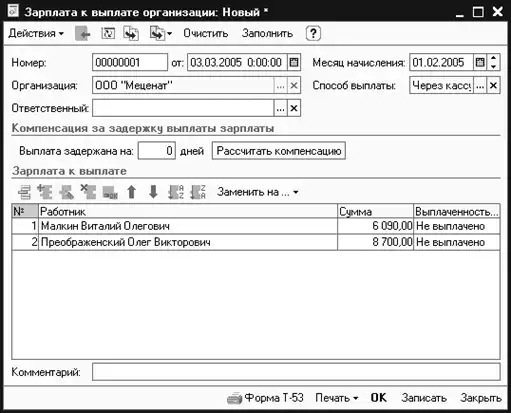Click the edit row table icon
Screen dimensions: 511x413
coord(66,192)
